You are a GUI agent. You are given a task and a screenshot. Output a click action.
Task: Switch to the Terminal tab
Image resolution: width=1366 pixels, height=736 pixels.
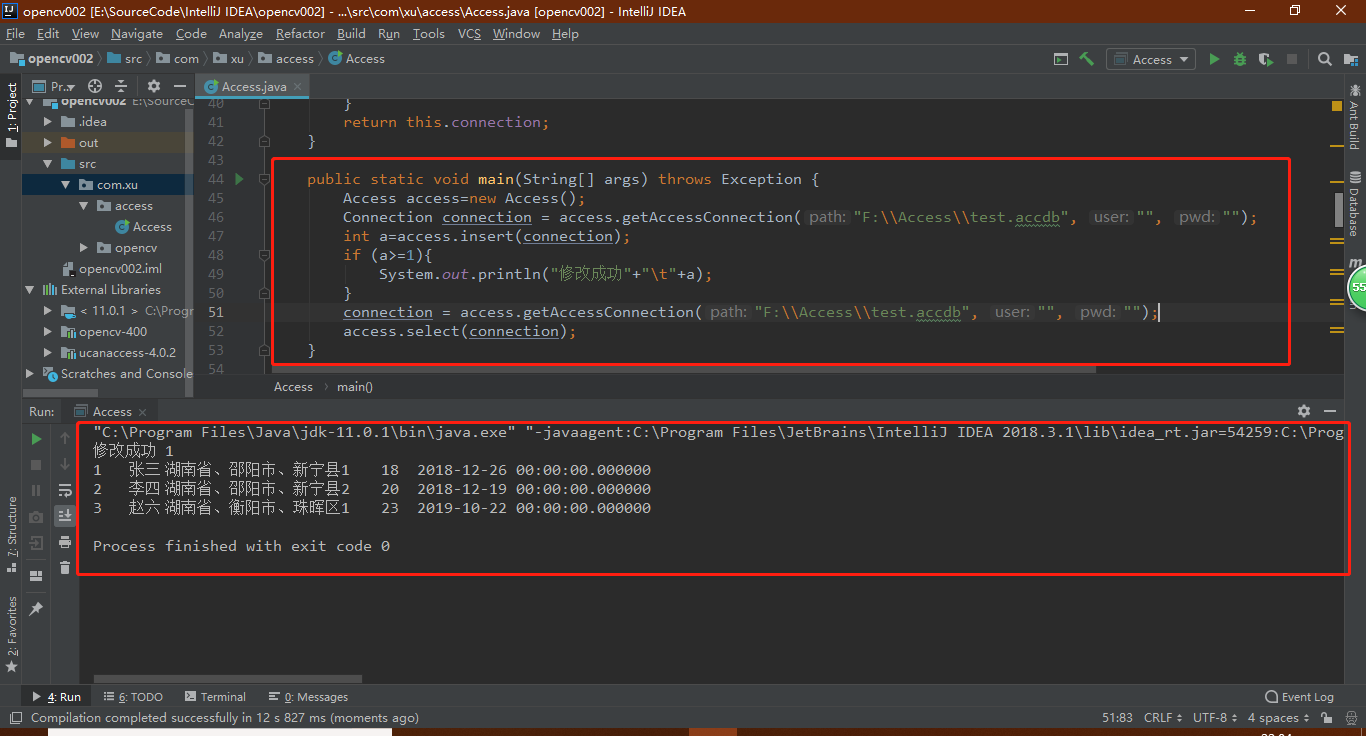click(x=215, y=696)
